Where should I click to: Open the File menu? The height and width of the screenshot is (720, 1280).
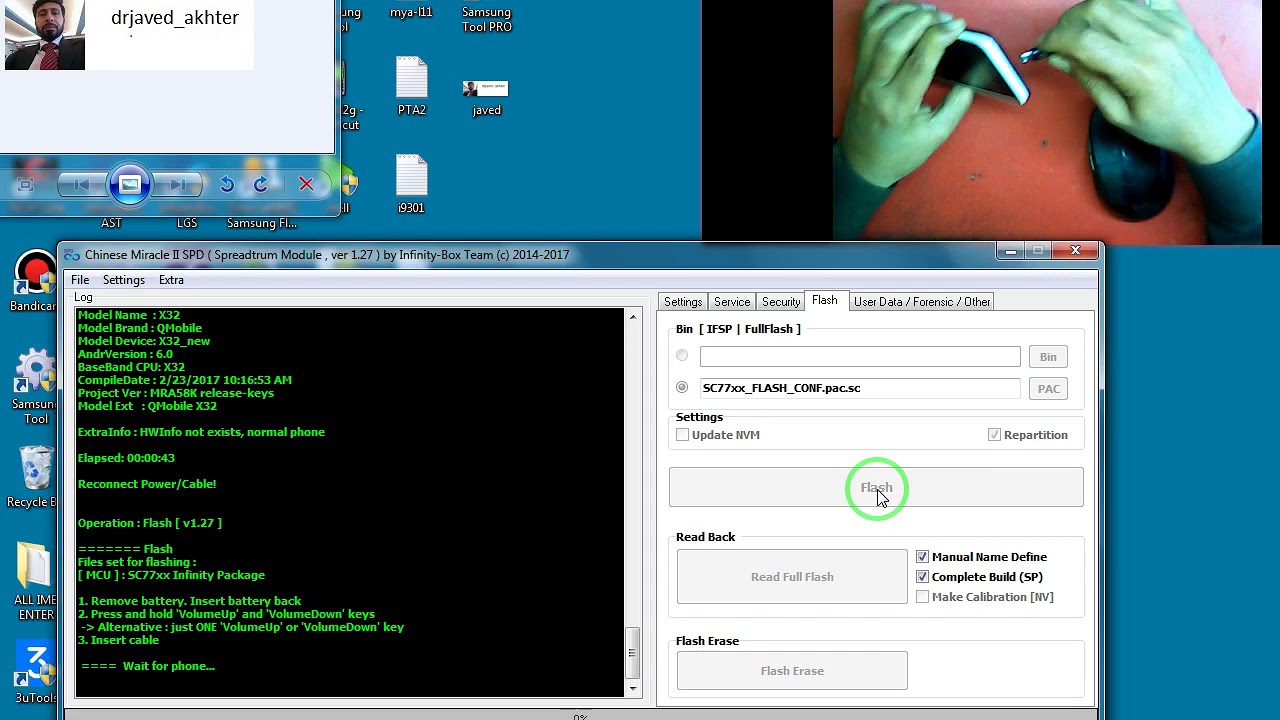point(80,280)
